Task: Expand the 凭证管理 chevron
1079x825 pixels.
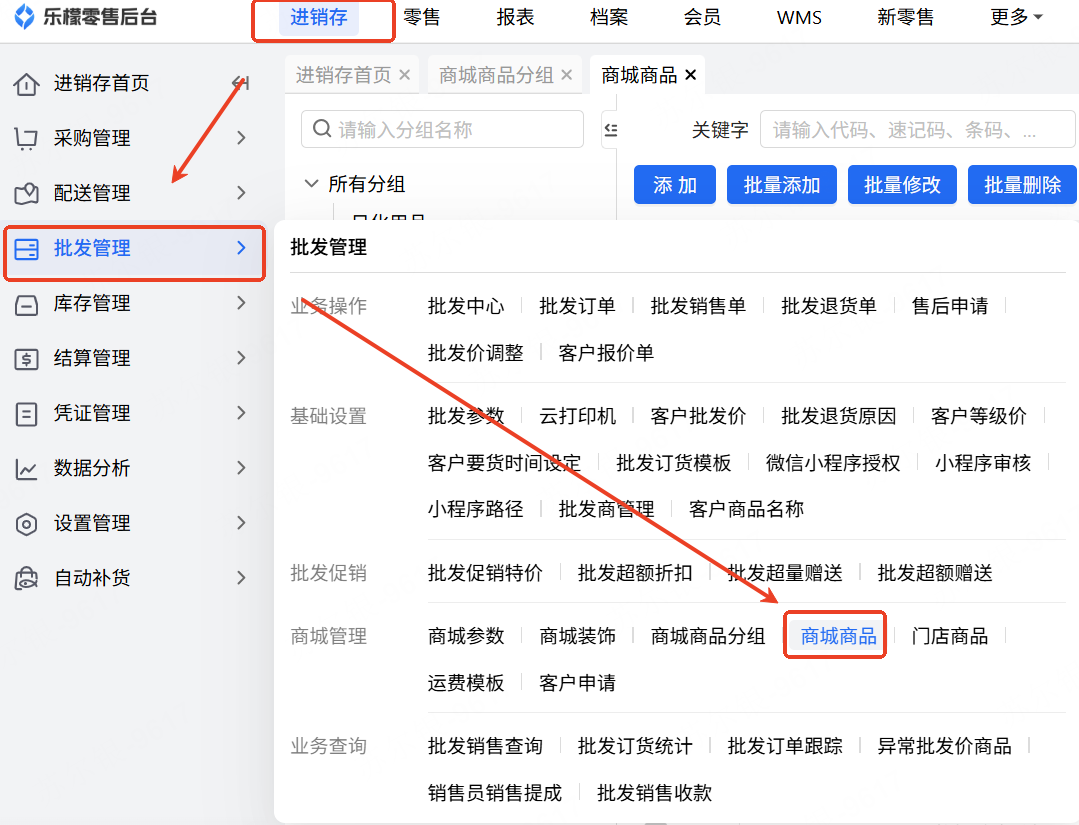Action: pos(241,413)
